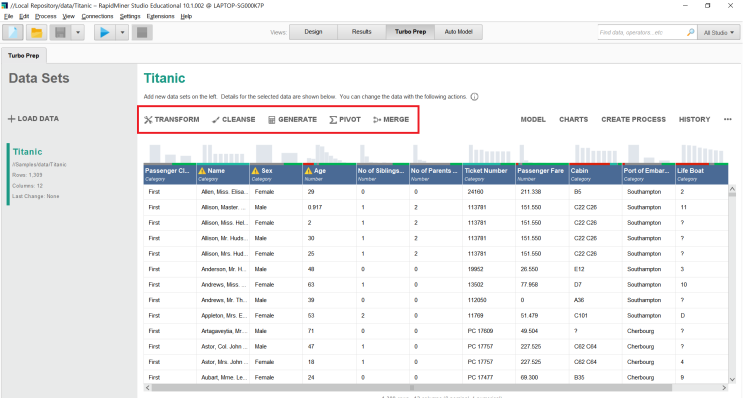Click the PIVOT action
Image resolution: width=743 pixels, height=398 pixels.
pyautogui.click(x=345, y=119)
